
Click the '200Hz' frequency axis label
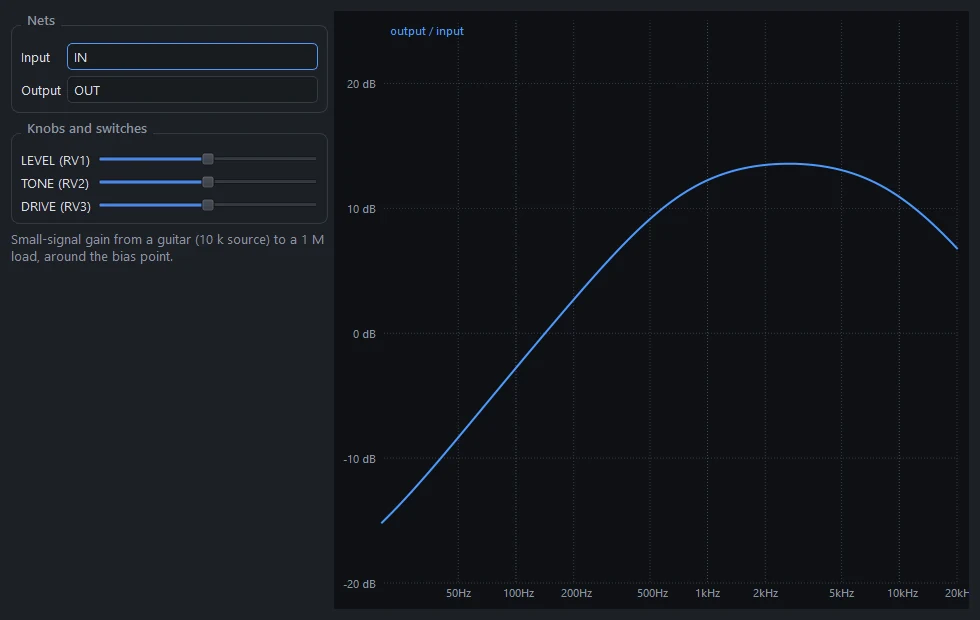point(576,593)
